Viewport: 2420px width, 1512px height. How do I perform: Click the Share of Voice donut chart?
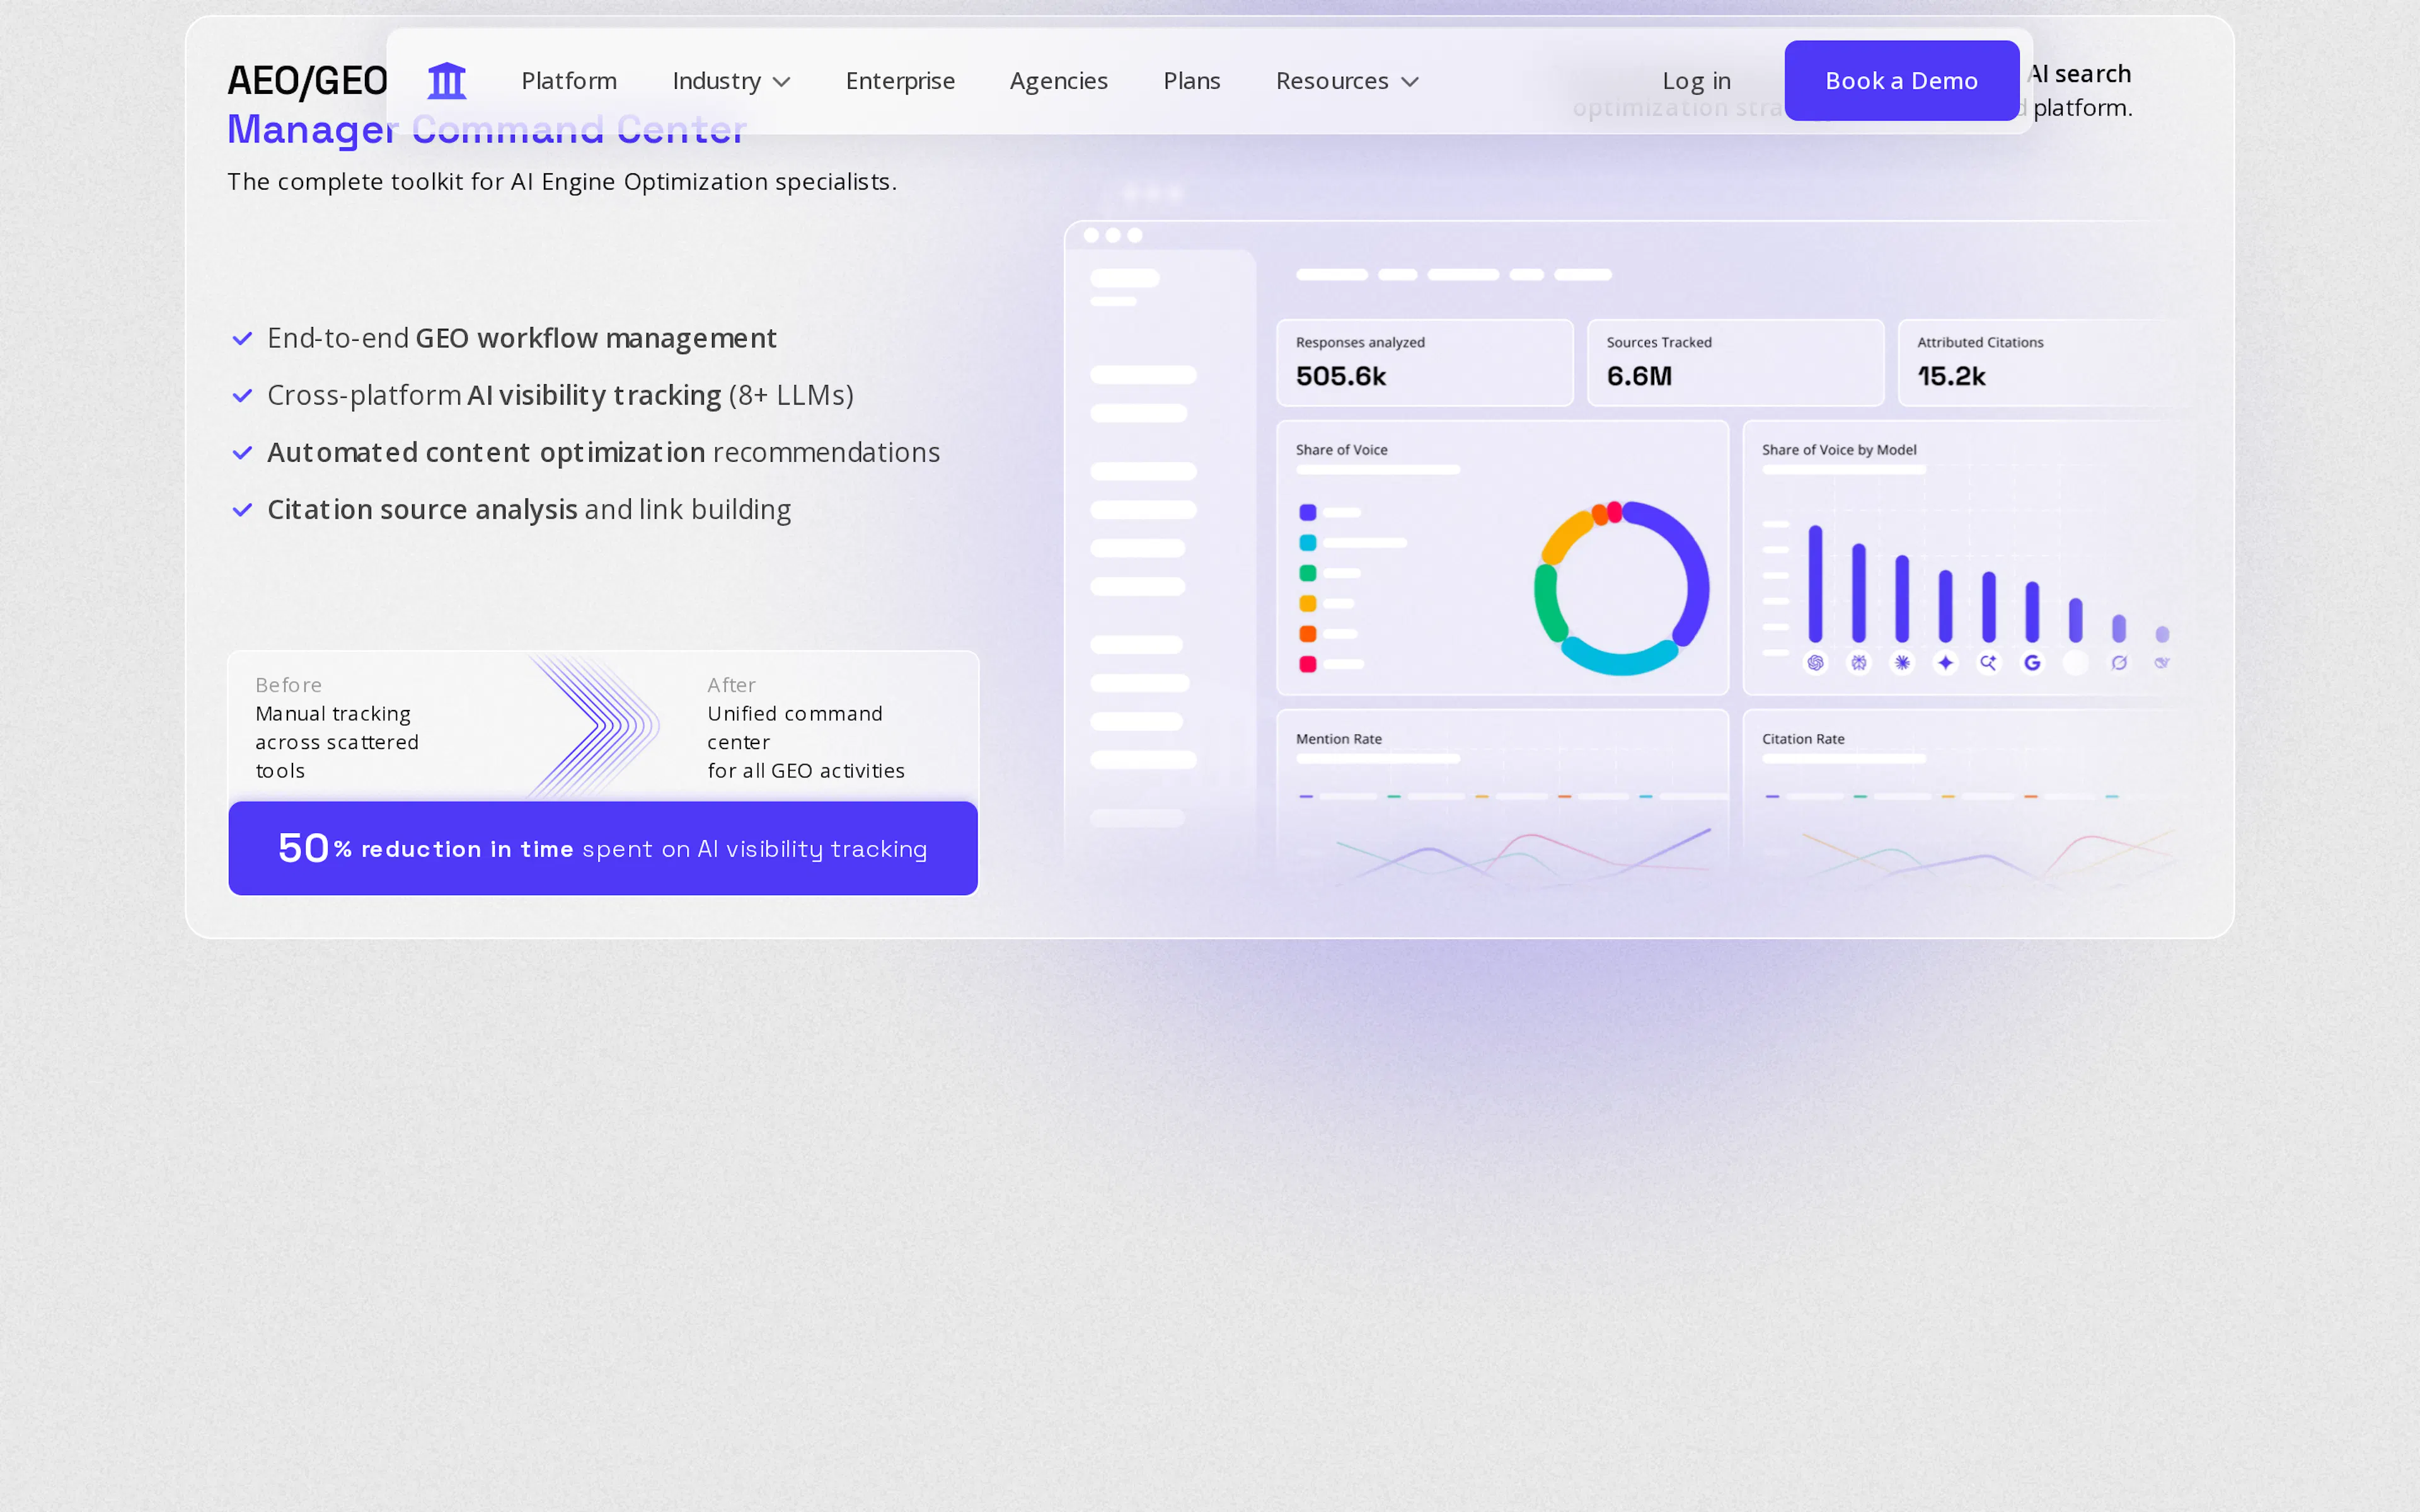(1621, 588)
